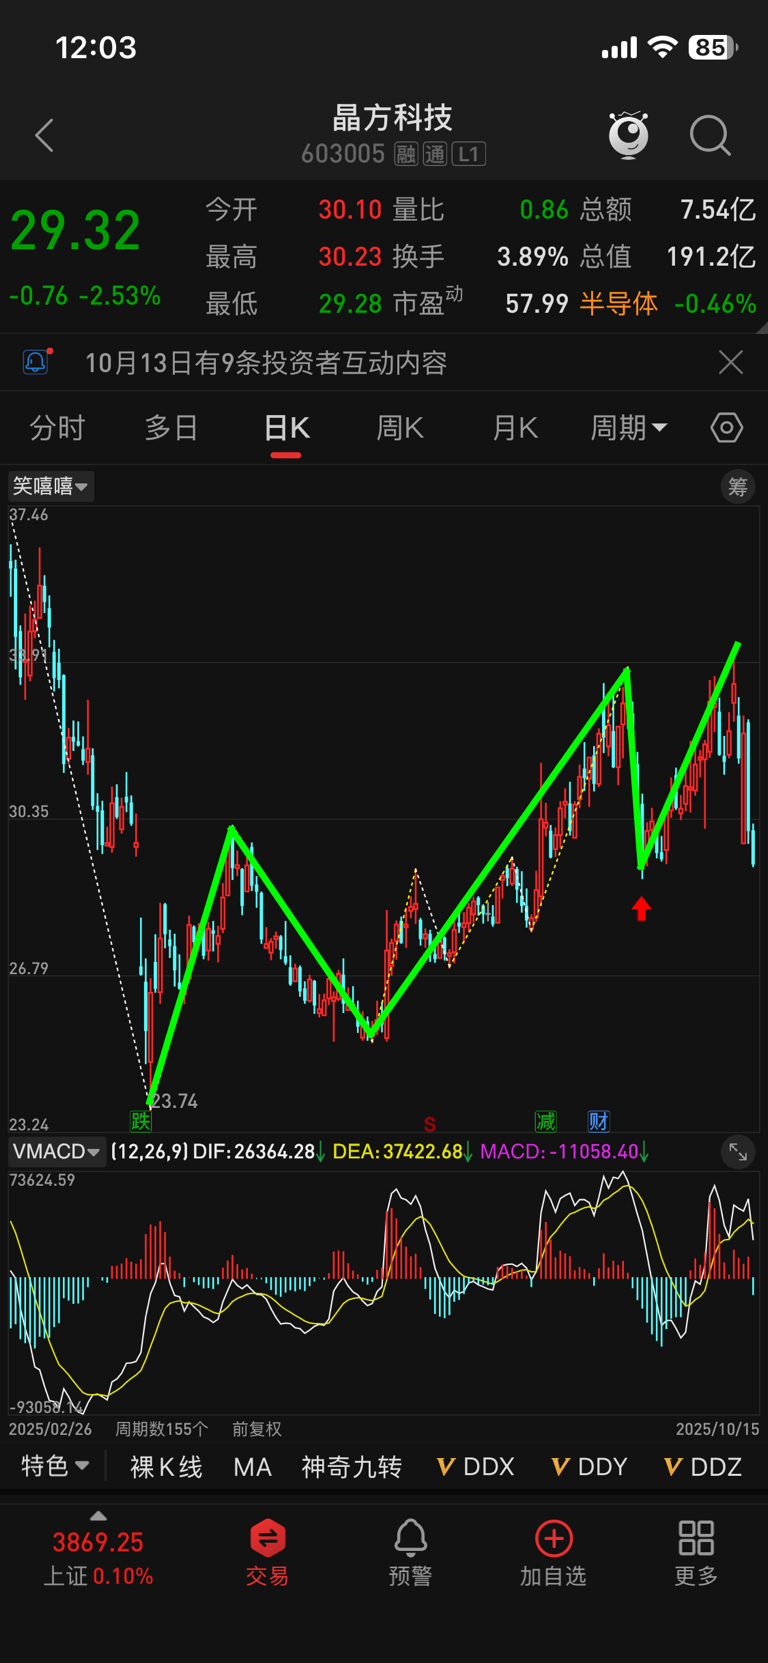
Task: Tap the 总值 191.2亿 value
Action: tap(711, 256)
